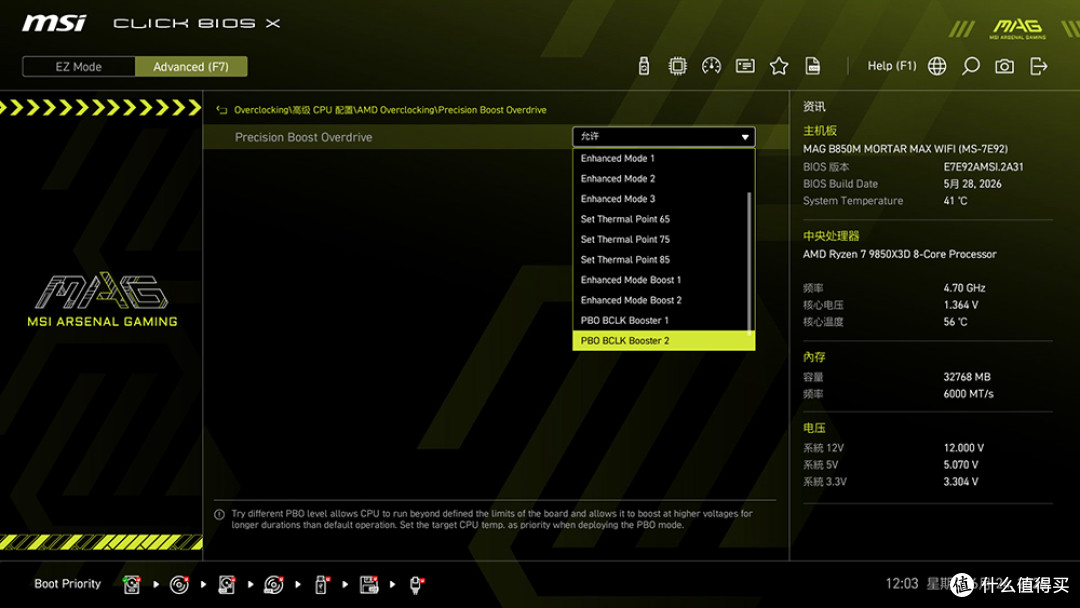Choose PBO BCLK Booster 1
1080x608 pixels.
pos(663,321)
